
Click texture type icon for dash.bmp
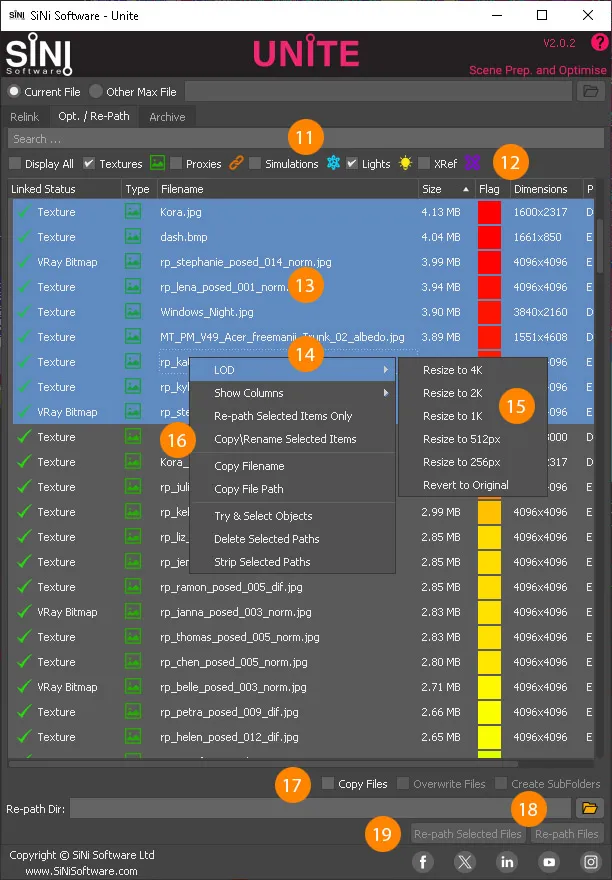(x=133, y=236)
